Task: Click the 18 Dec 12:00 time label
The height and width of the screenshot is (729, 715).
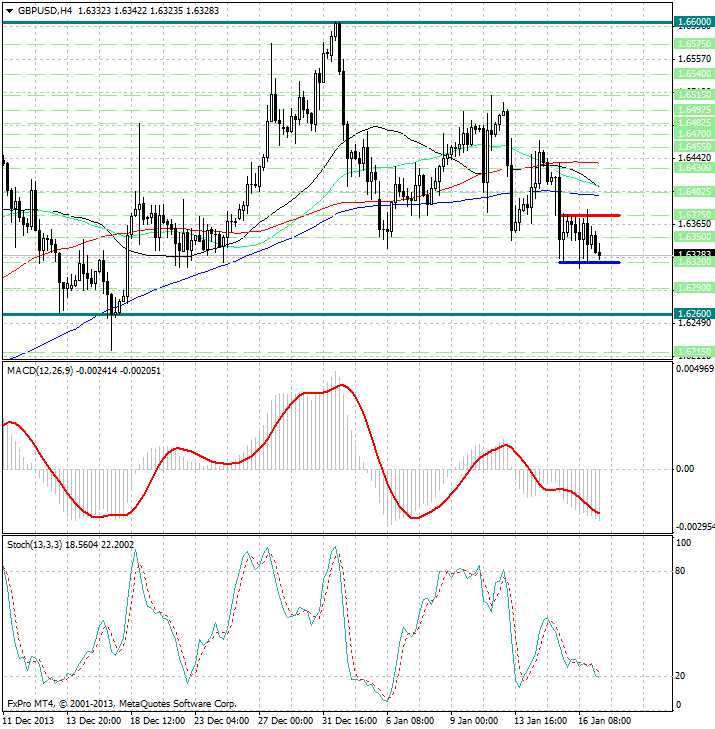Action: [158, 721]
